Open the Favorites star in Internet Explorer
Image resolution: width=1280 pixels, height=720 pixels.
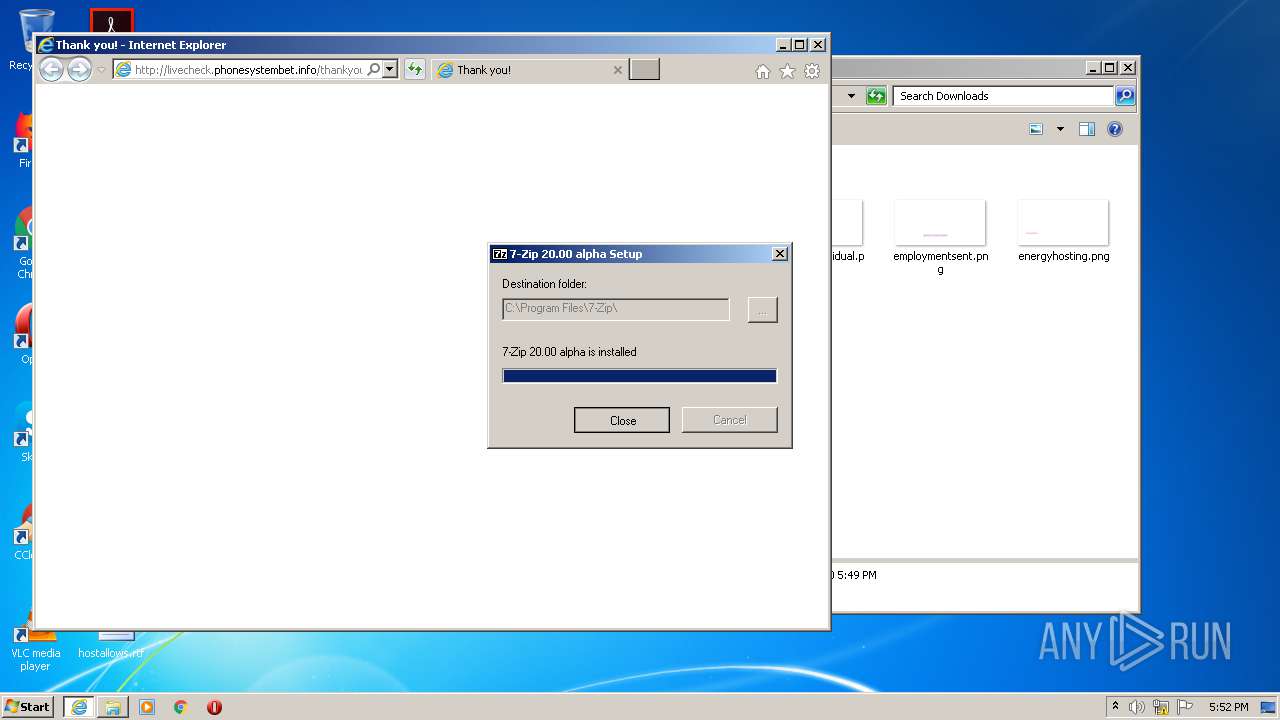coord(787,71)
